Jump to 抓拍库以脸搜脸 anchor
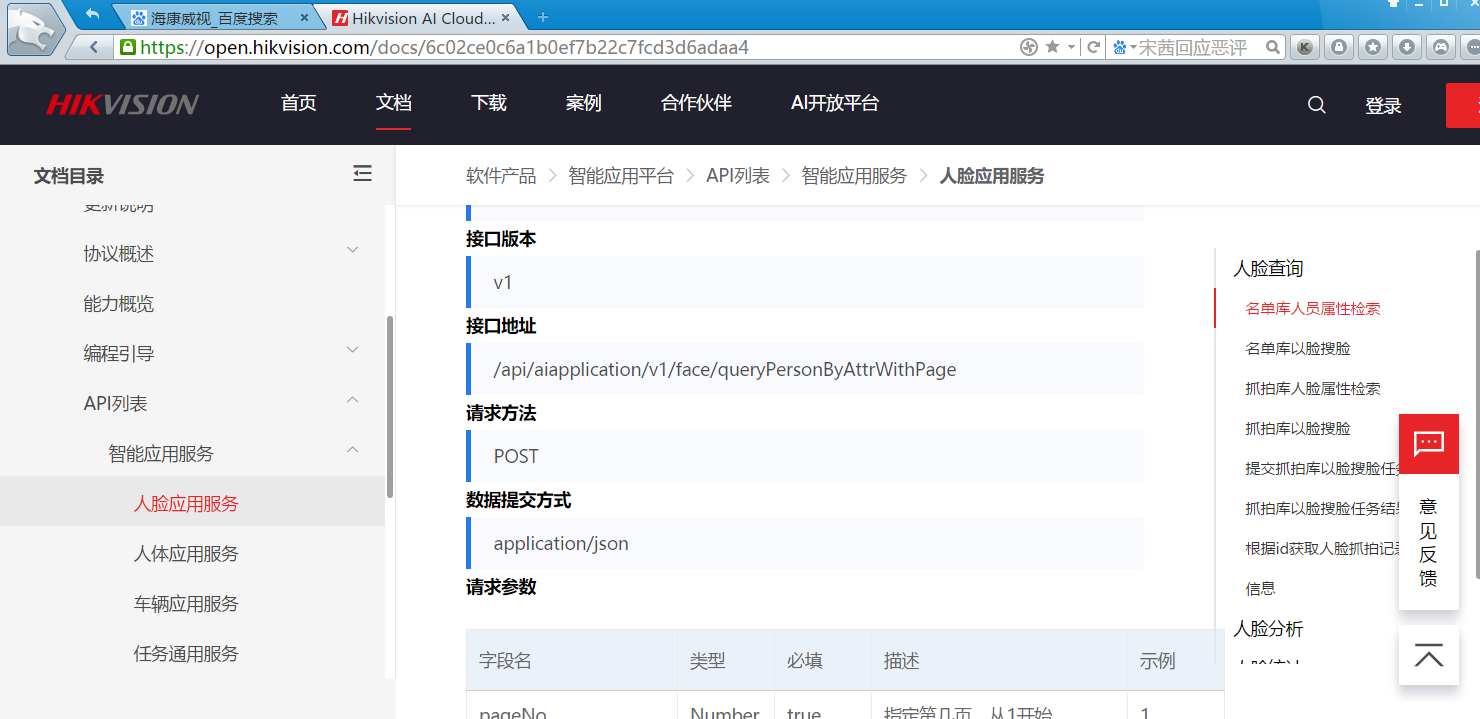Image resolution: width=1480 pixels, height=719 pixels. (x=1297, y=429)
